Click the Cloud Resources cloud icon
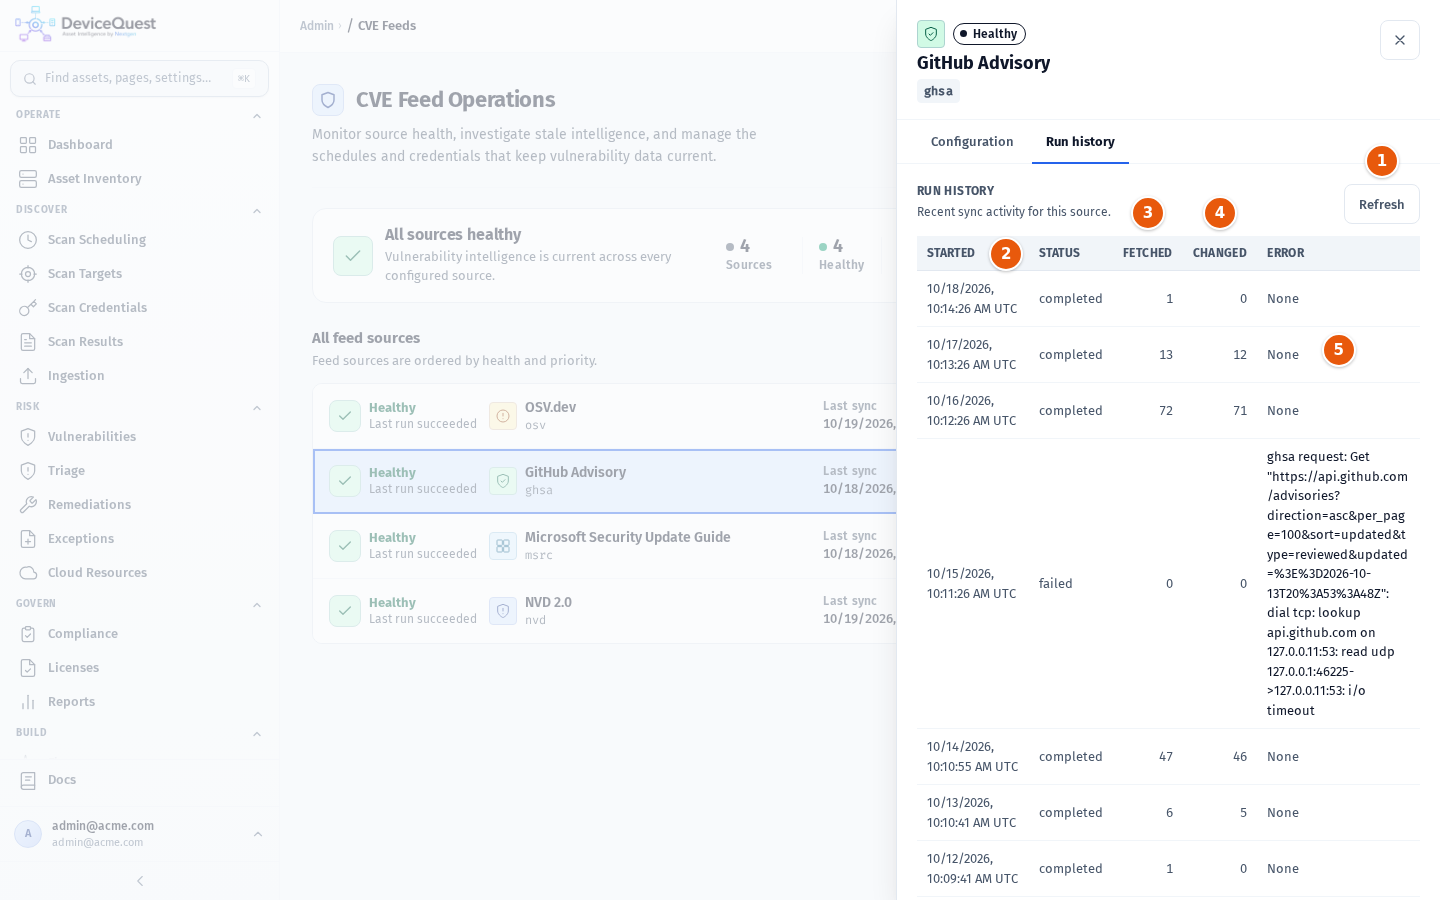This screenshot has height=900, width=1440. coord(28,573)
